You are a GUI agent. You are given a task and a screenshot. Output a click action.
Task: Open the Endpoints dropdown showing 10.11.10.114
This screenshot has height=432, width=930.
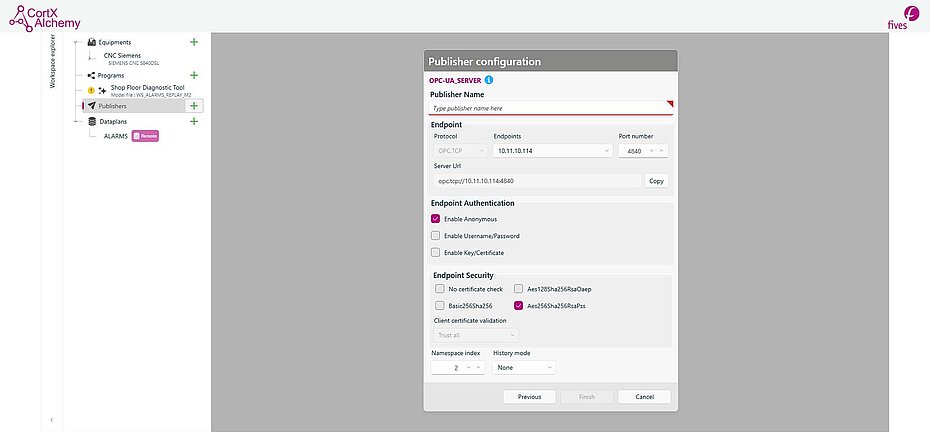click(552, 151)
